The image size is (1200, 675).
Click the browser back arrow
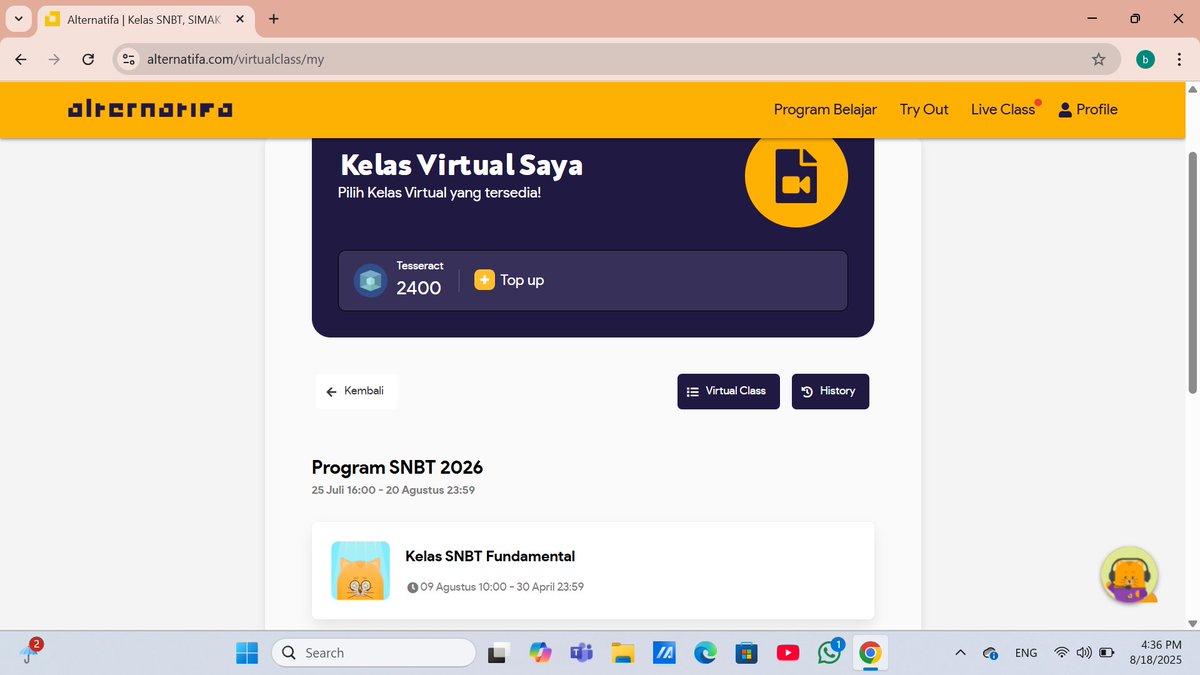tap(21, 59)
